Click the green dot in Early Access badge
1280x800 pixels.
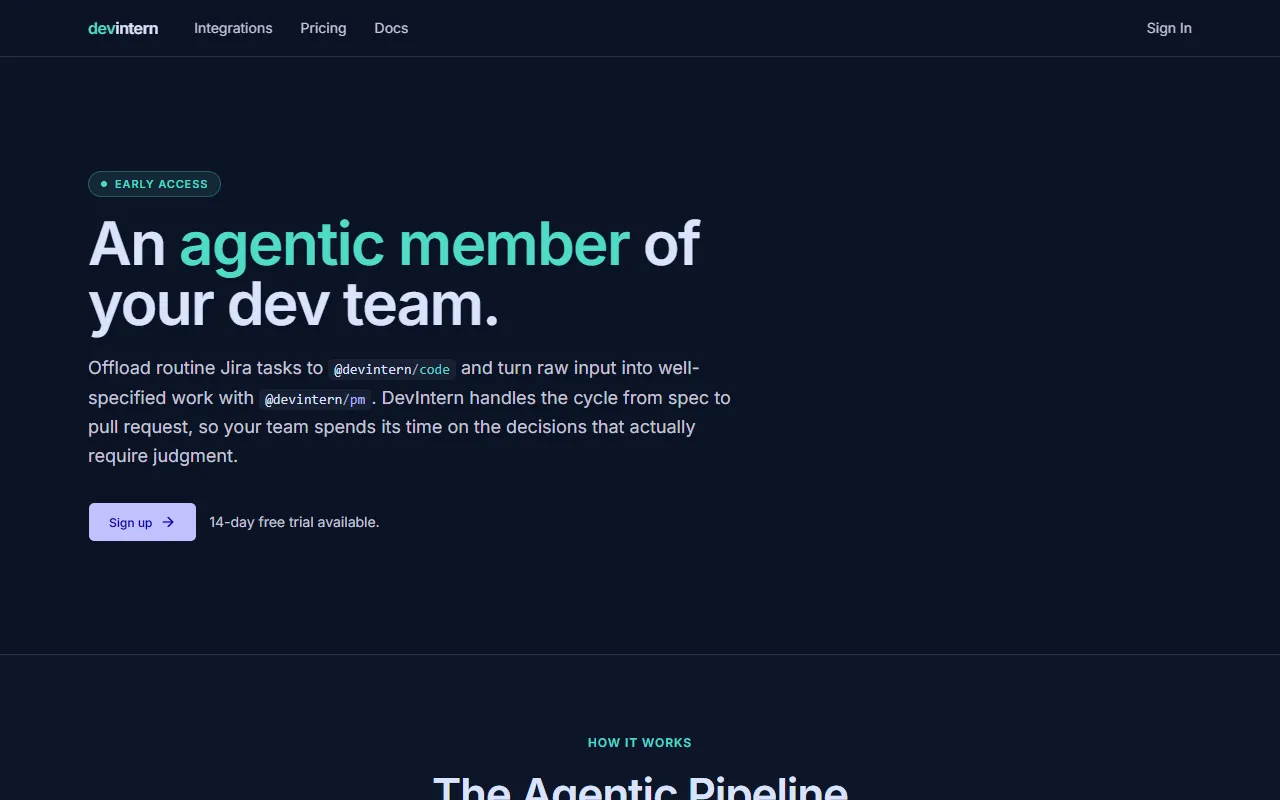[x=104, y=184]
